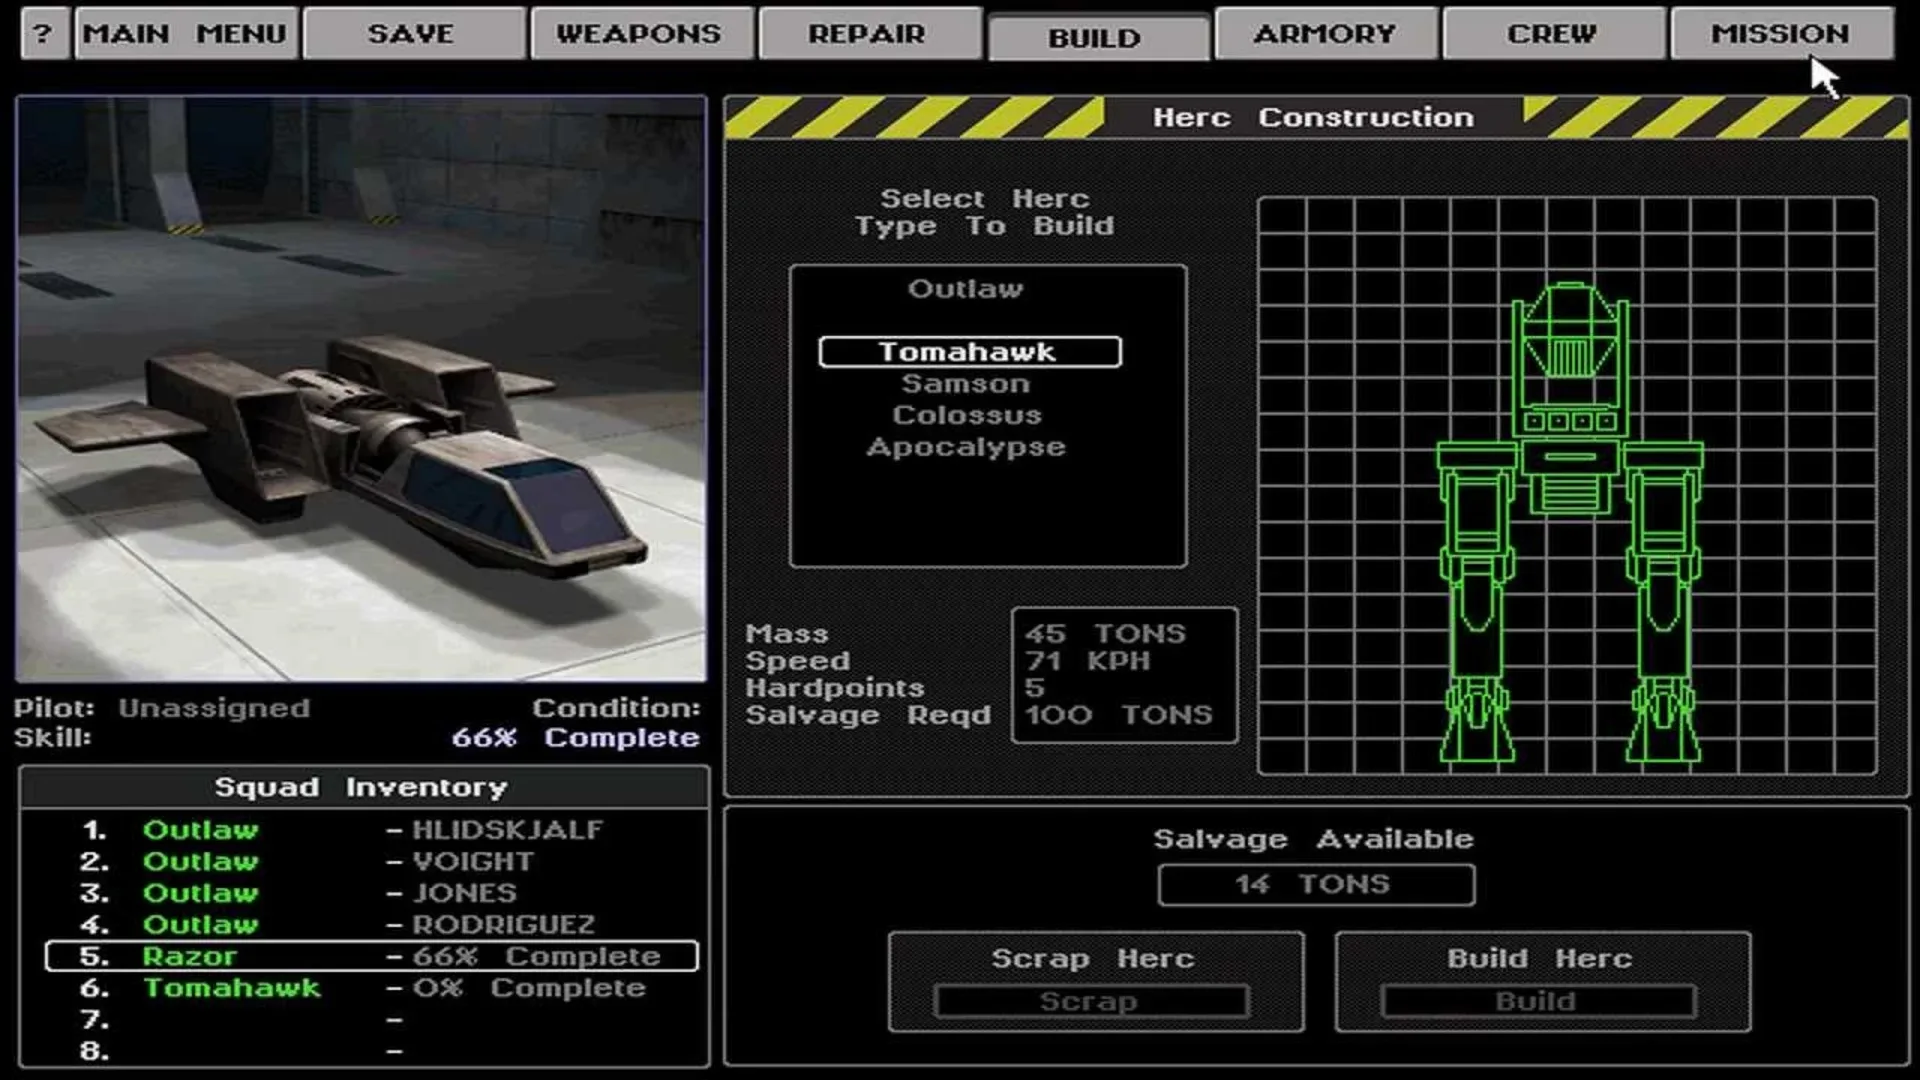Open the Main Menu
Viewport: 1920px width, 1080px height.
(x=186, y=34)
